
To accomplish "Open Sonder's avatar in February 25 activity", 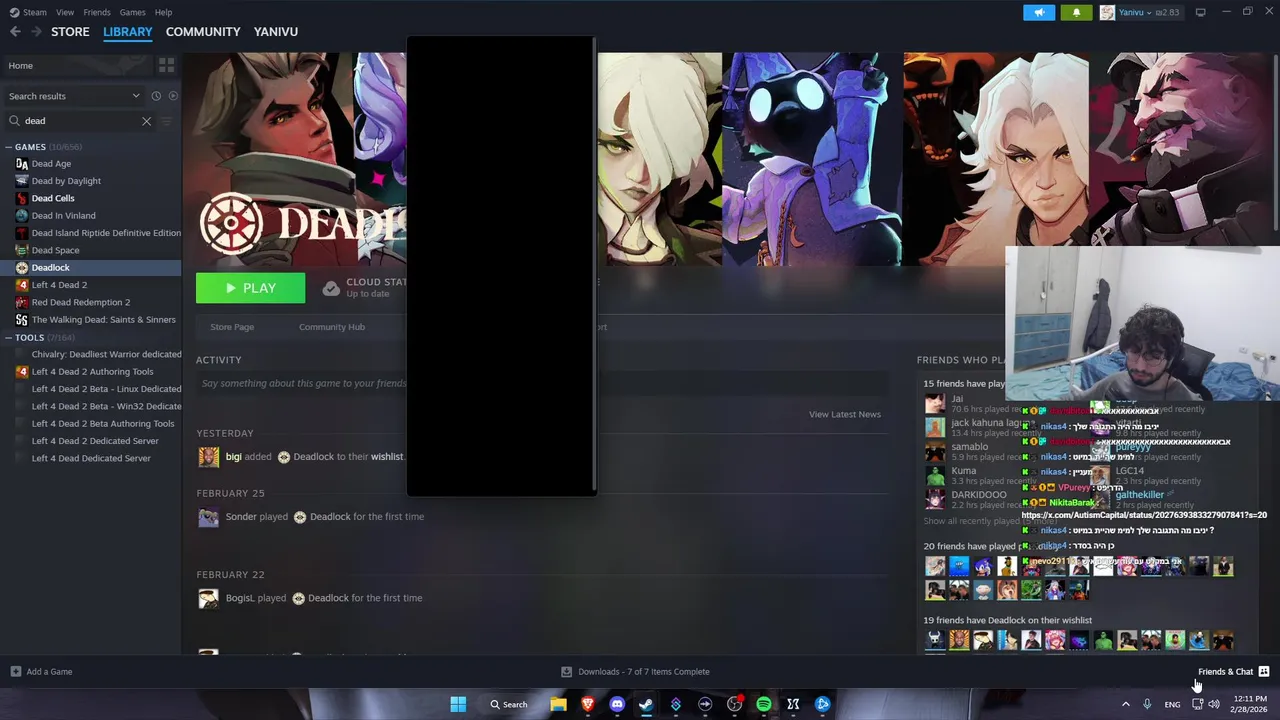I will (x=209, y=517).
